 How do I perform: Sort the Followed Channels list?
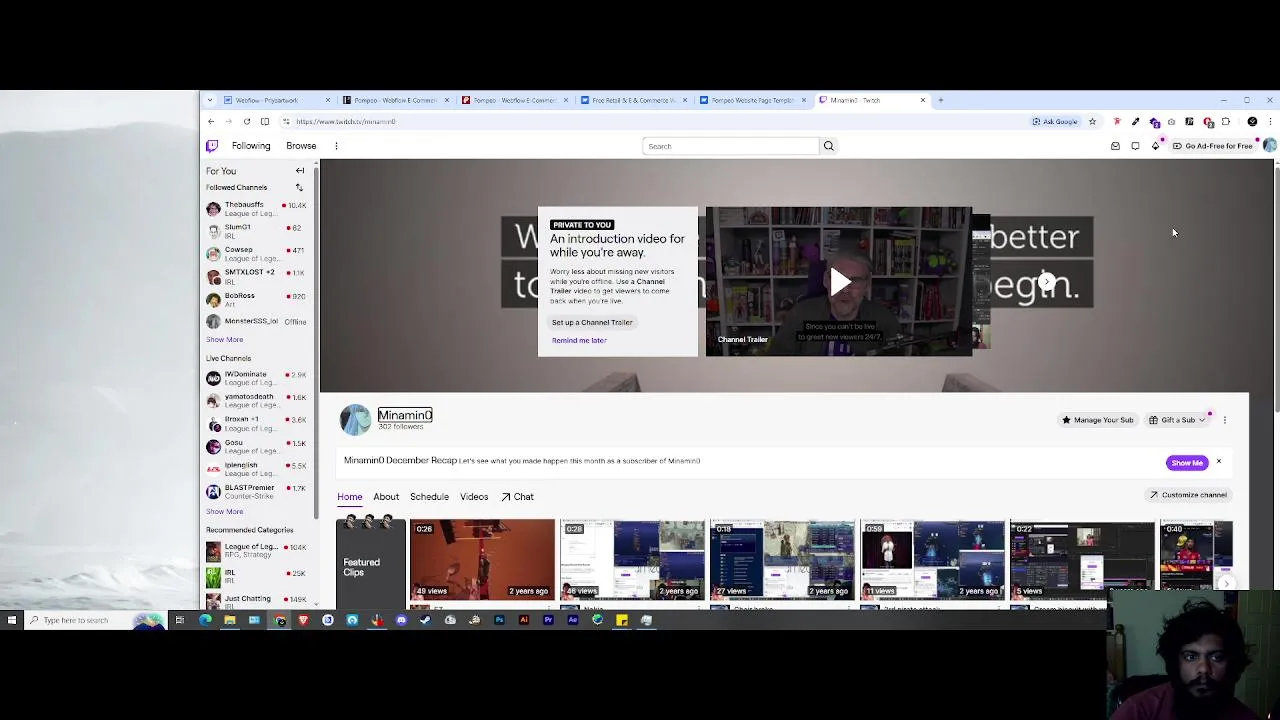(x=299, y=187)
